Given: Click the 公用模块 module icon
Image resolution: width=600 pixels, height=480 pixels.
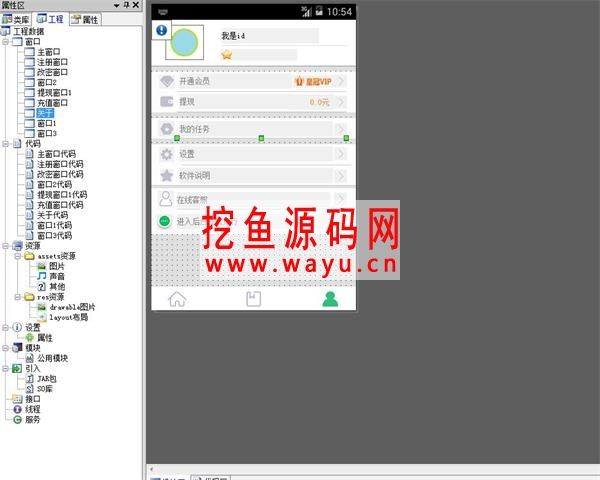Looking at the screenshot, I should 29,358.
